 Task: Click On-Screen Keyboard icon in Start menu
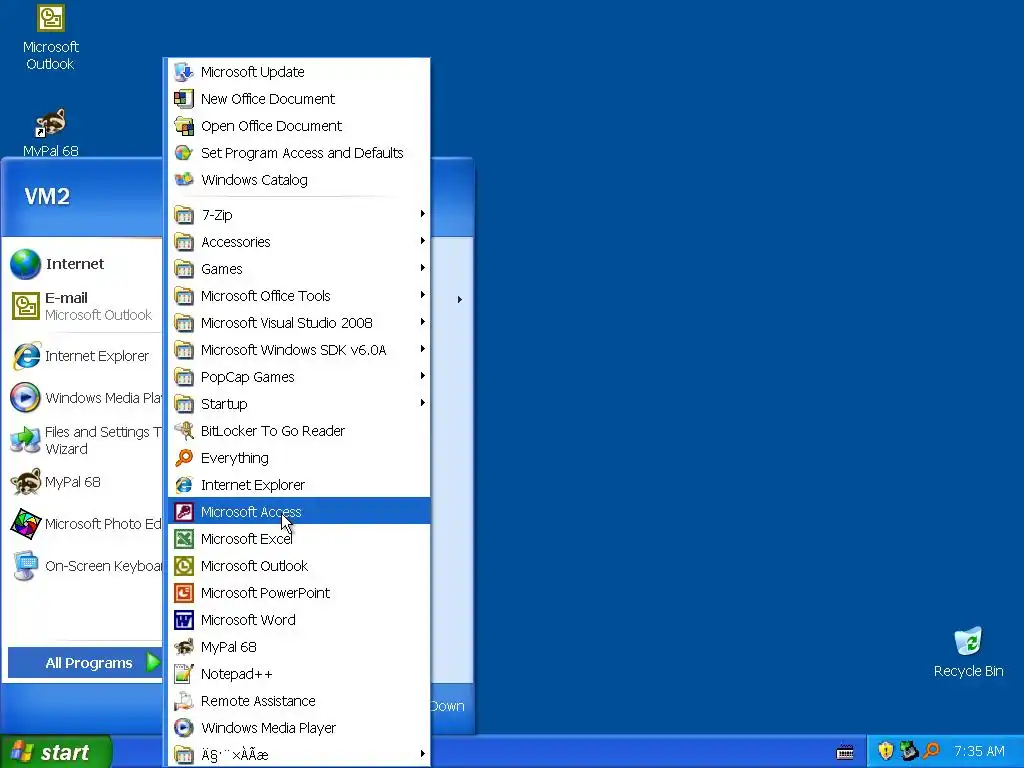click(x=25, y=566)
